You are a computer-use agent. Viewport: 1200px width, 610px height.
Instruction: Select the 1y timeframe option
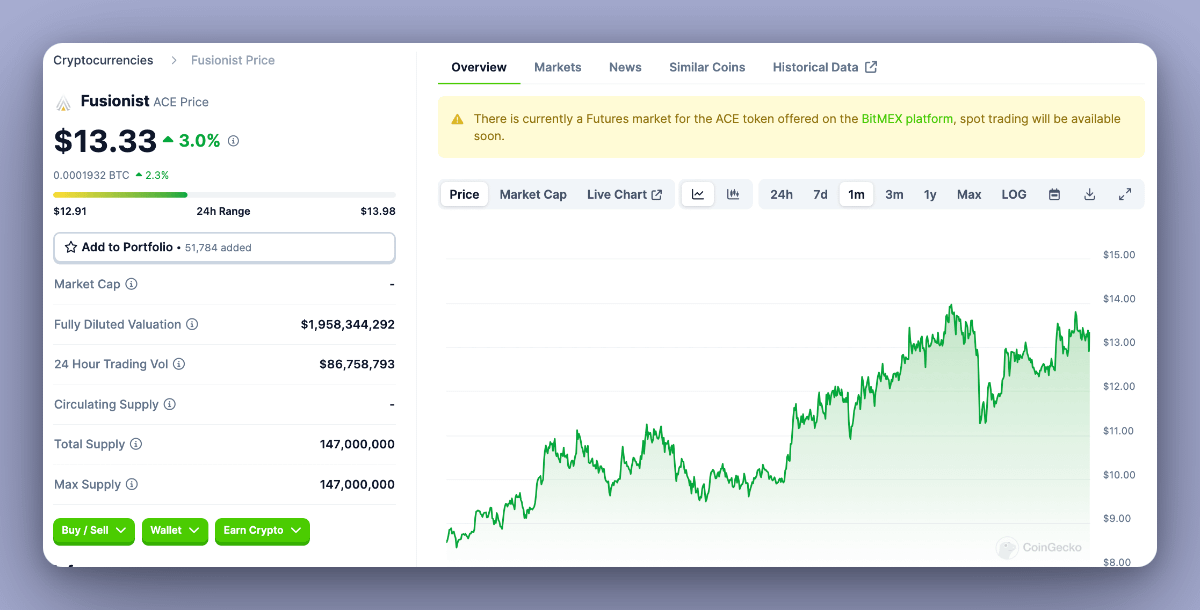(930, 193)
